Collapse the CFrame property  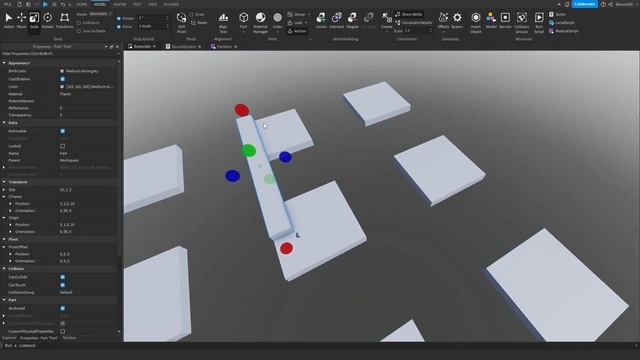(4, 197)
